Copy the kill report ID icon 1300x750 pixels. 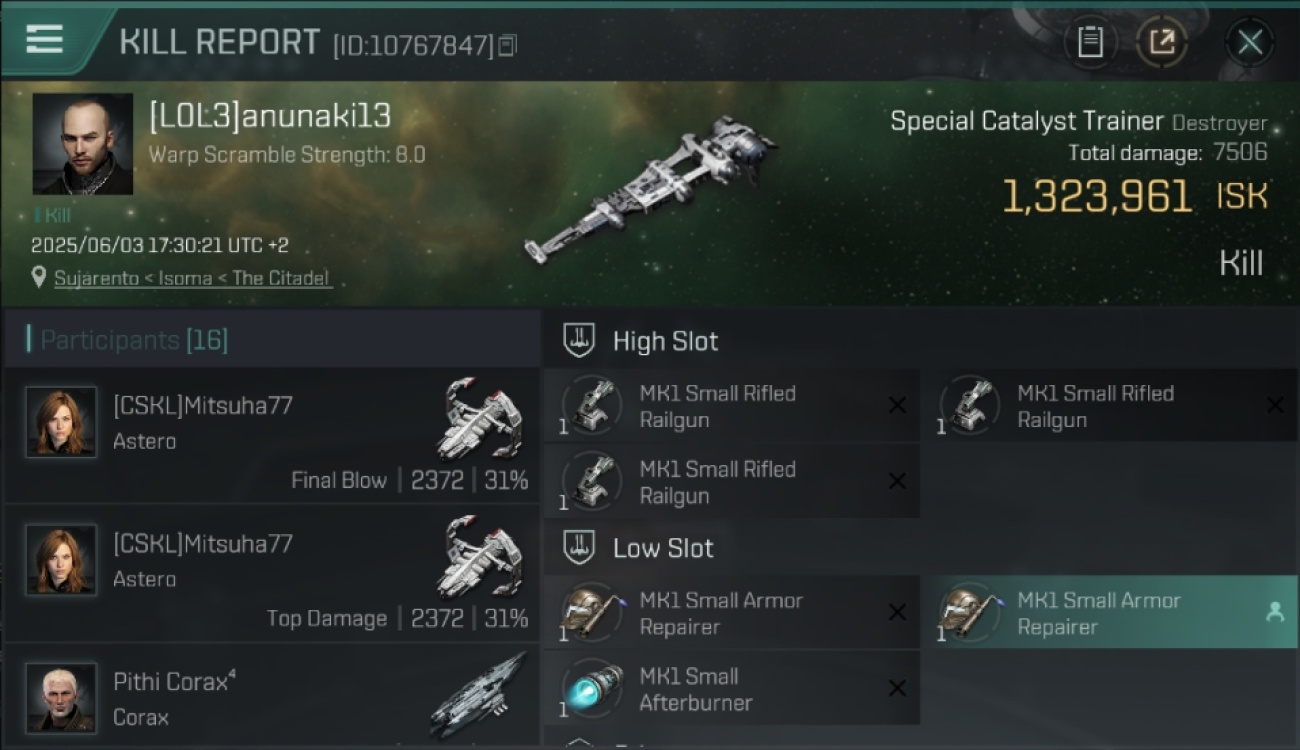(508, 45)
